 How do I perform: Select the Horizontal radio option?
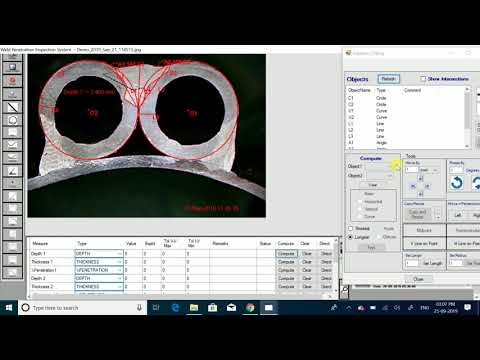360,202
